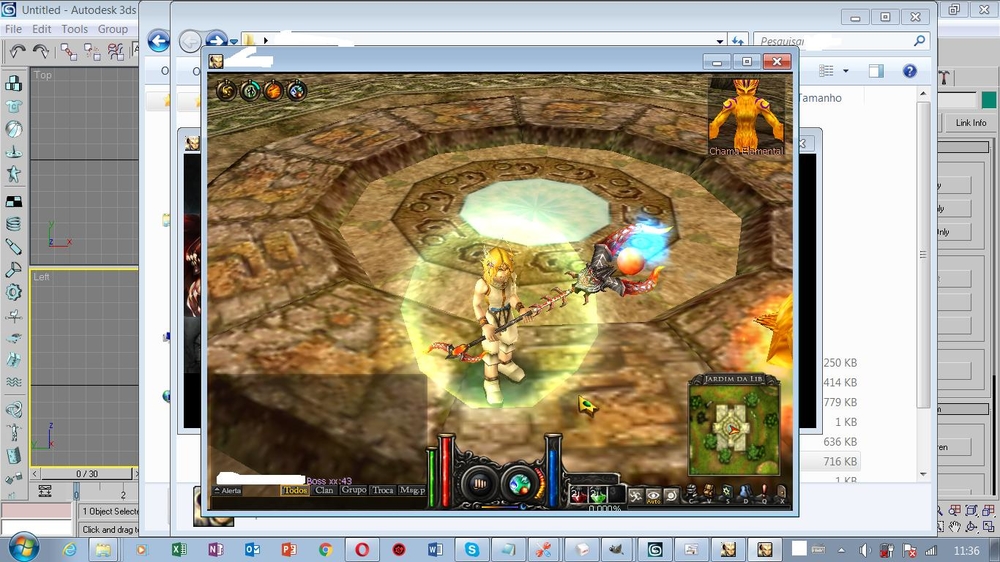The width and height of the screenshot is (1000, 562).
Task: Click the shirt icon in 3ds Max sidebar
Action: (x=13, y=106)
